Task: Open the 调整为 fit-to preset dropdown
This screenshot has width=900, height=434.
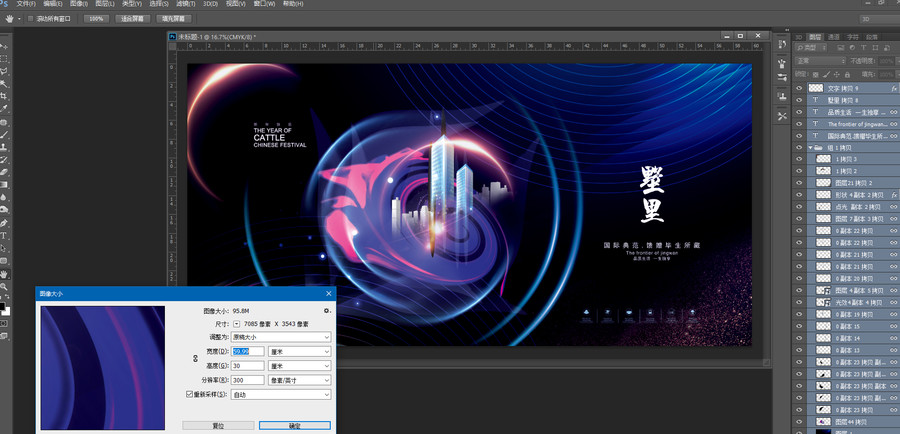Action: [281, 337]
